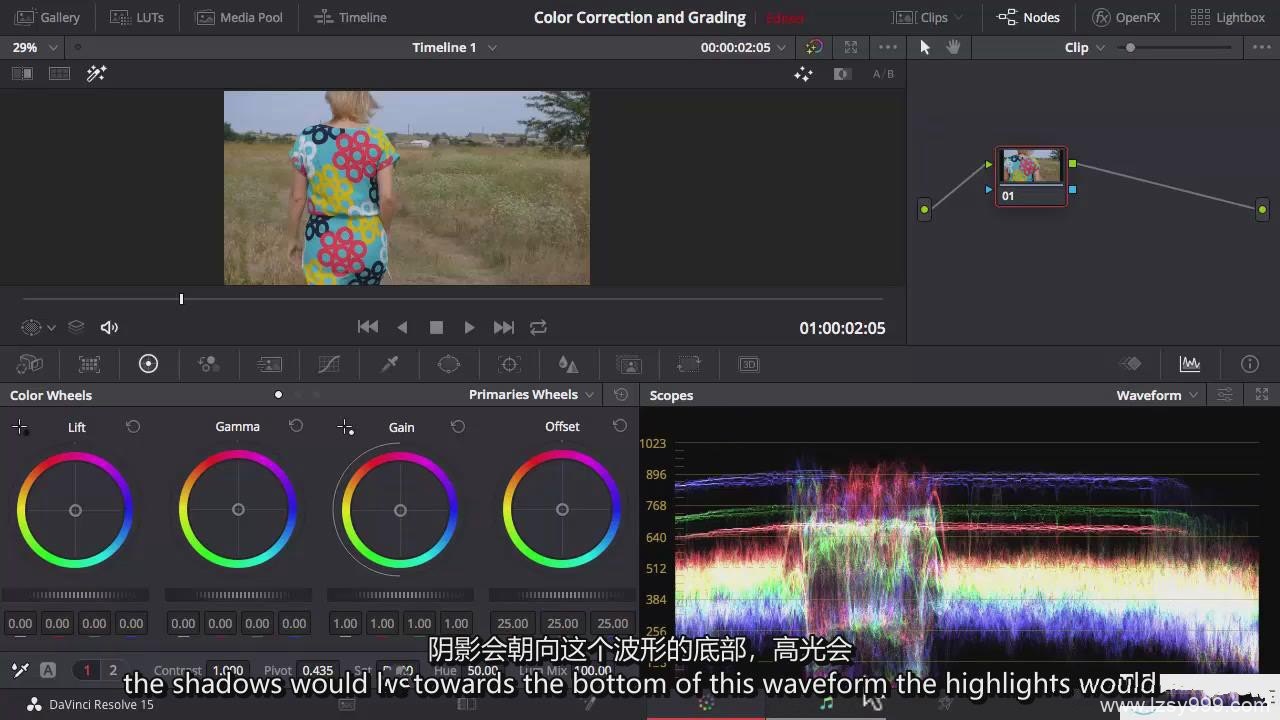Viewport: 1280px width, 720px height.
Task: Click the Lift color balance reset icon
Action: (133, 427)
